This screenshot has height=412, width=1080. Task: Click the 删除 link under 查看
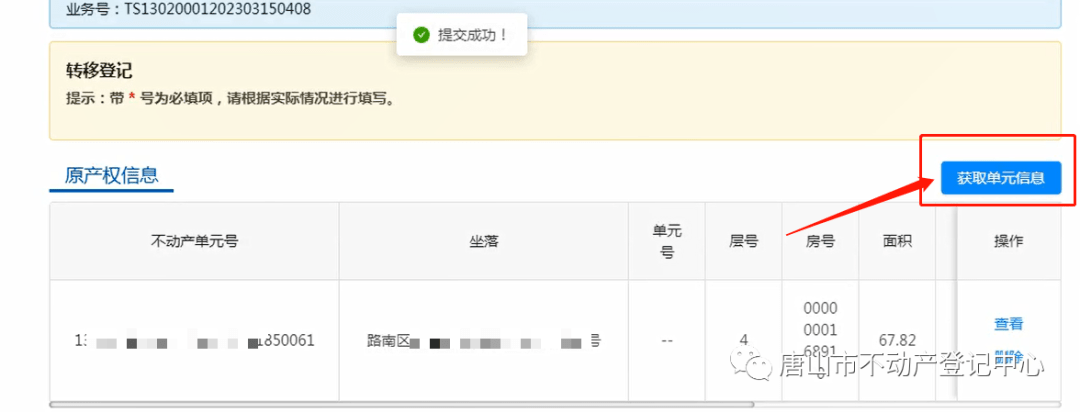(1008, 357)
